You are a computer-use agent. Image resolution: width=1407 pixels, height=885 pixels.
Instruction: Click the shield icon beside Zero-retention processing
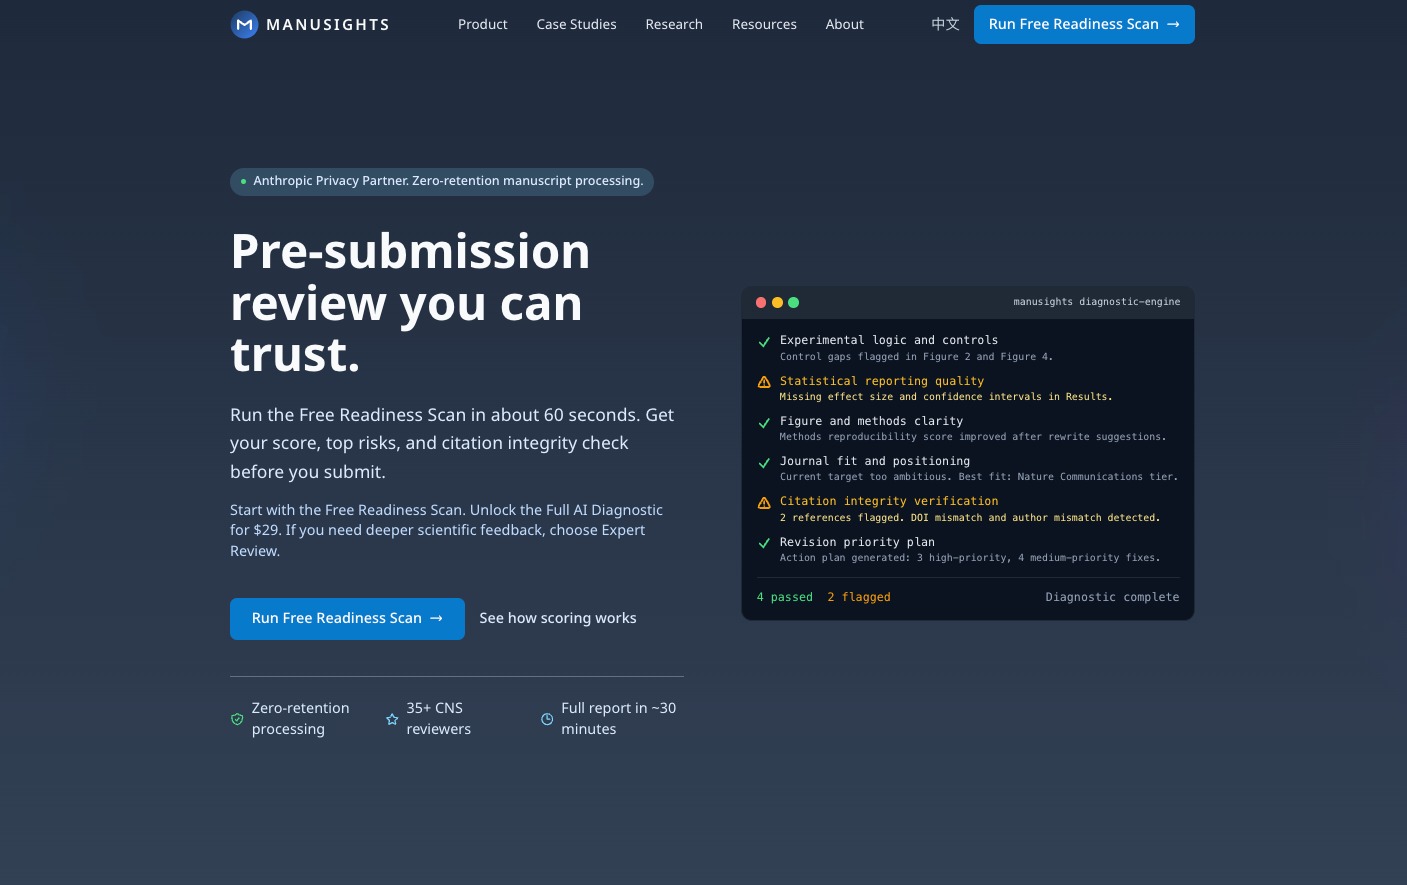(237, 719)
